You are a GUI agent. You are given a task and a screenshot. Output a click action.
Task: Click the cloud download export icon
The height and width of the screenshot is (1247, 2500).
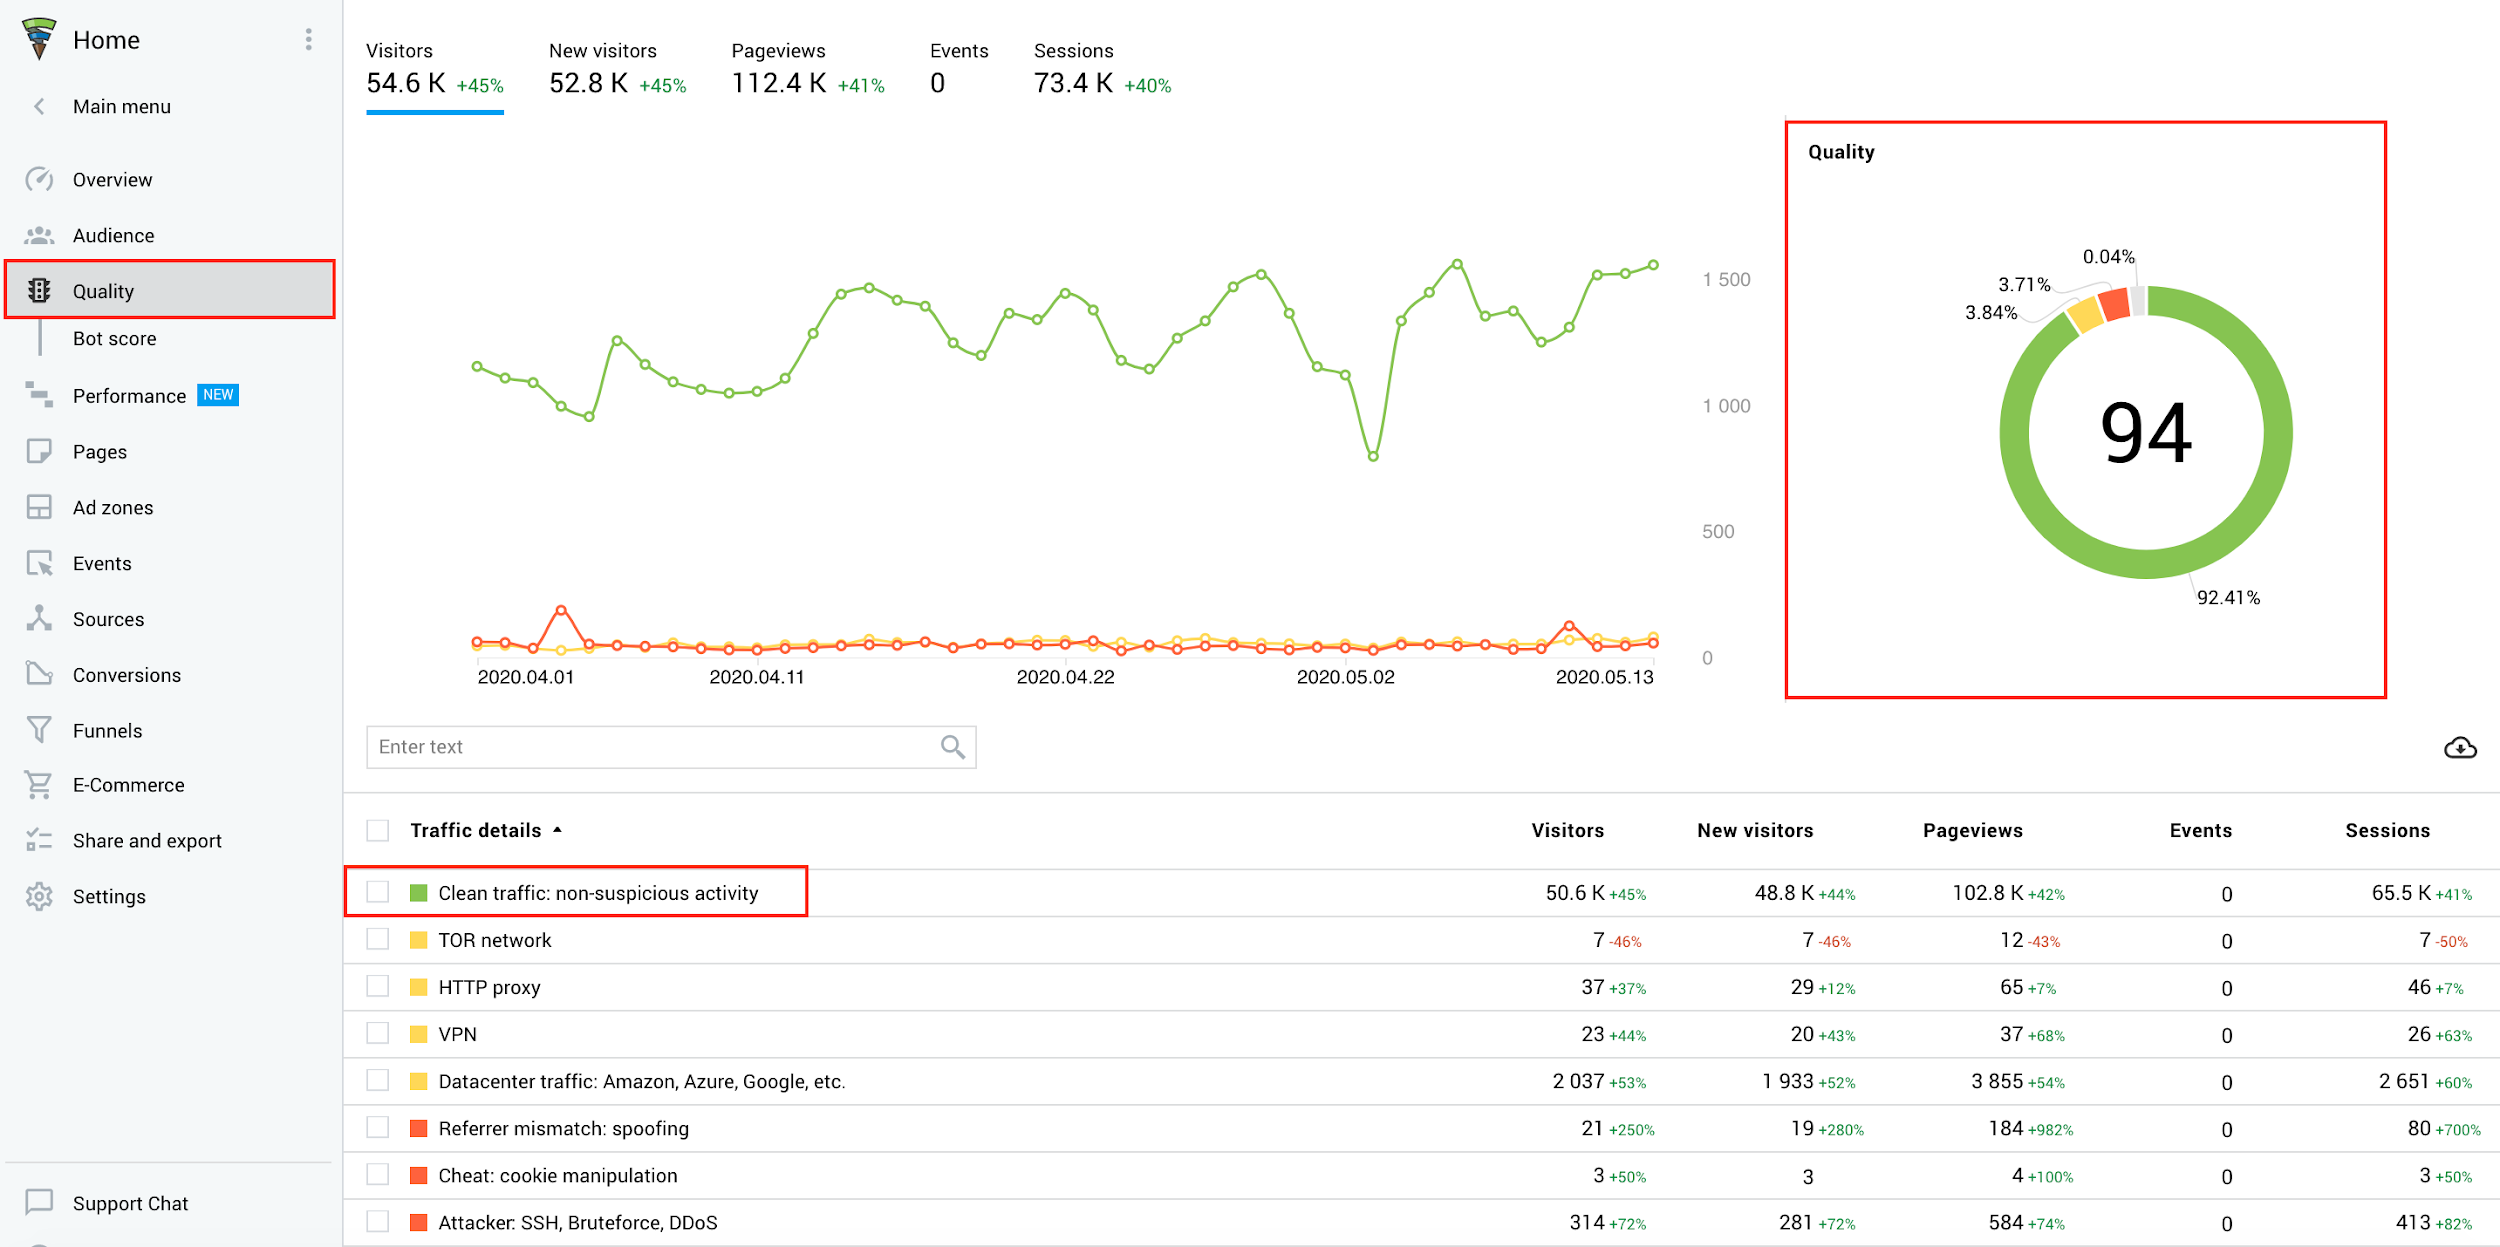(2459, 748)
